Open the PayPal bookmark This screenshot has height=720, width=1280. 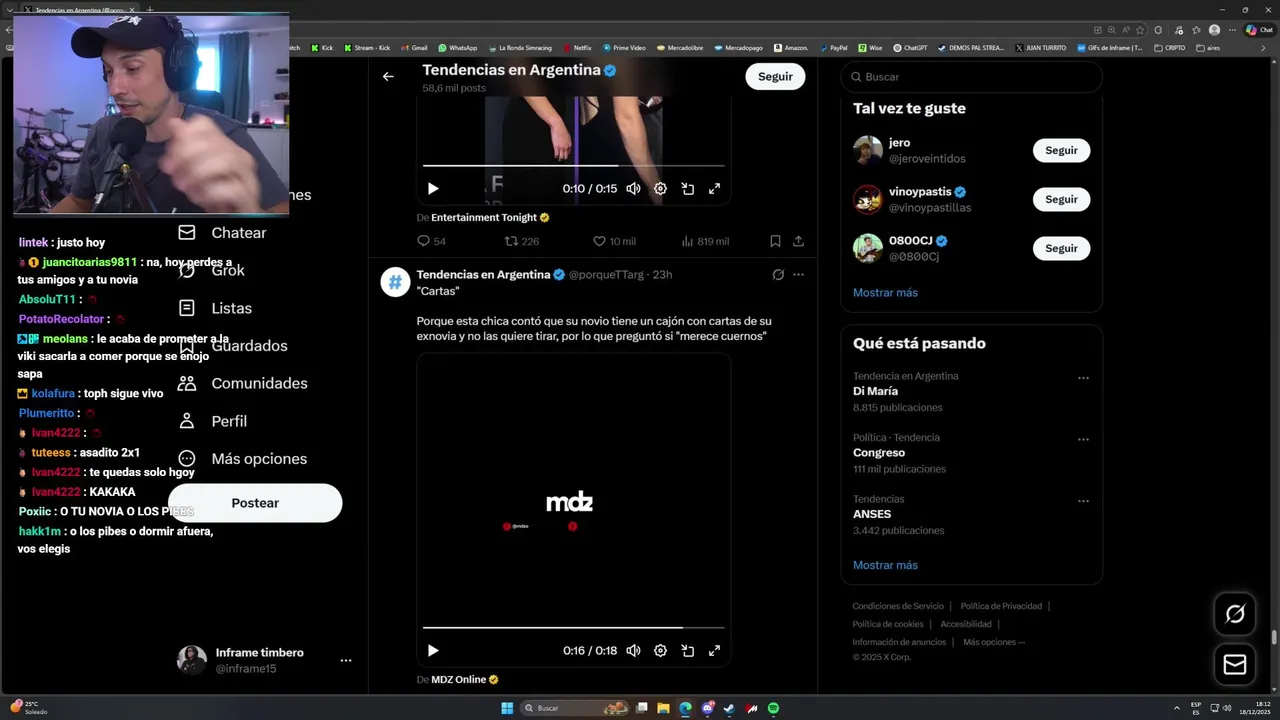click(x=833, y=47)
